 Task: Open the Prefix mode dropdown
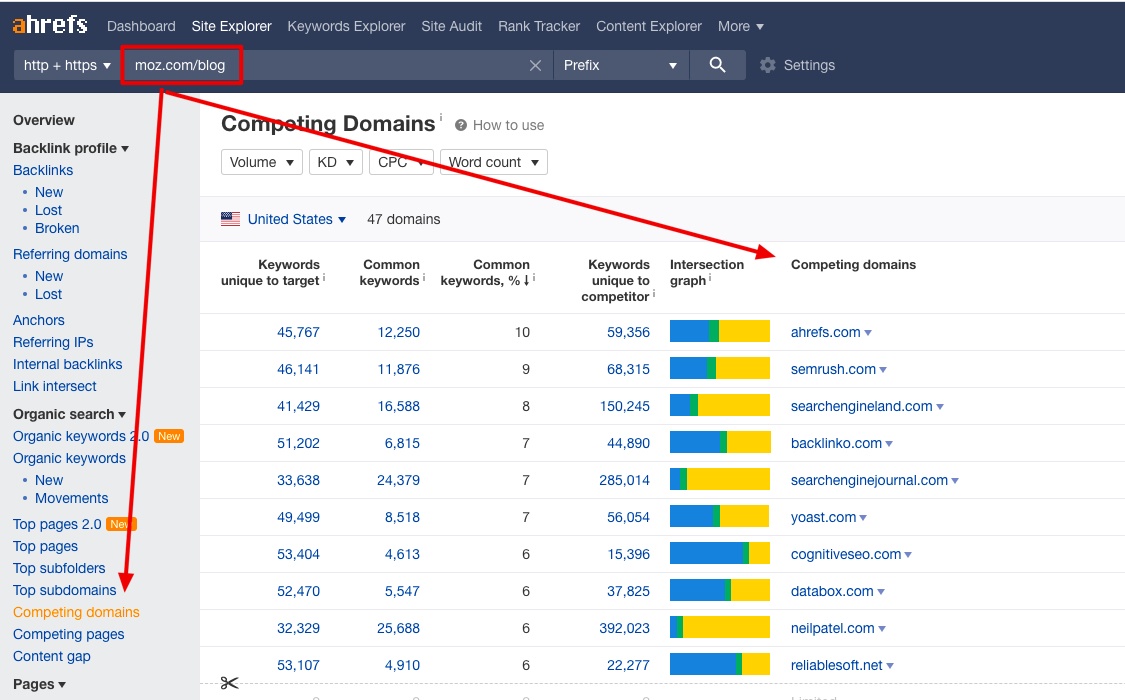(x=621, y=65)
